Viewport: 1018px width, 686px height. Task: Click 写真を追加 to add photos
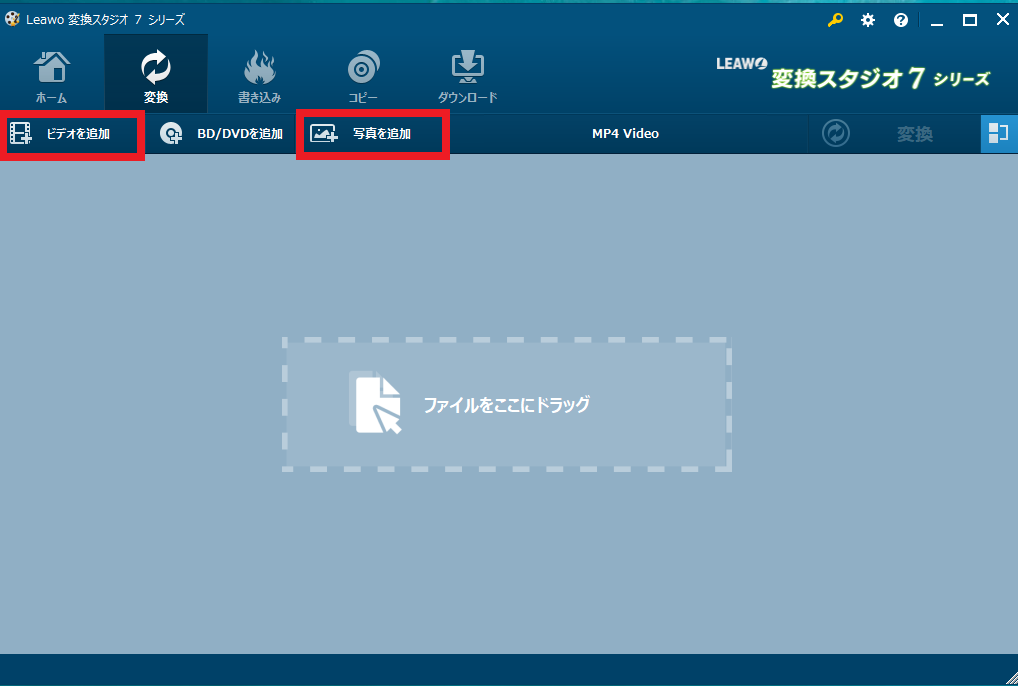[372, 134]
